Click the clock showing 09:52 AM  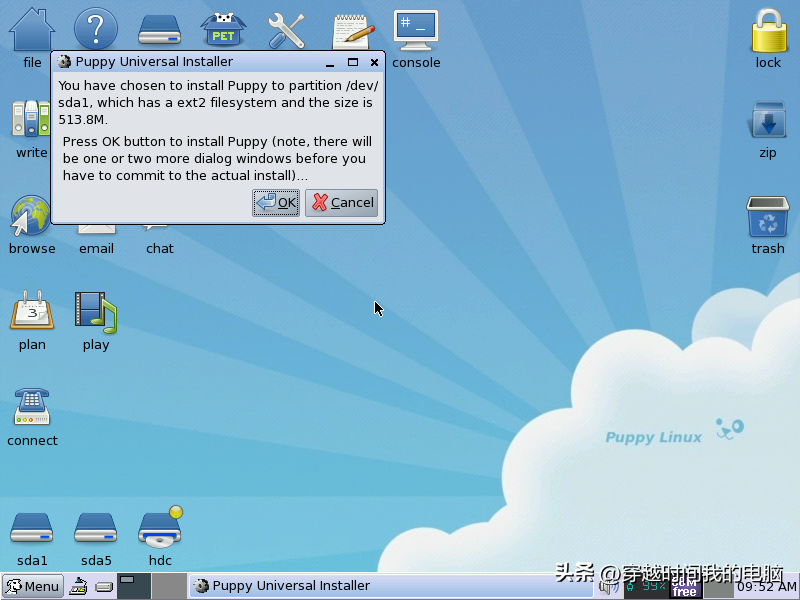[x=766, y=587]
